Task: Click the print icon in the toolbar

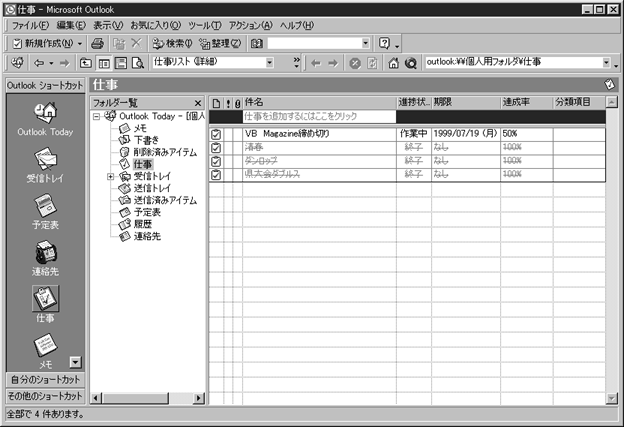Action: coord(97,44)
